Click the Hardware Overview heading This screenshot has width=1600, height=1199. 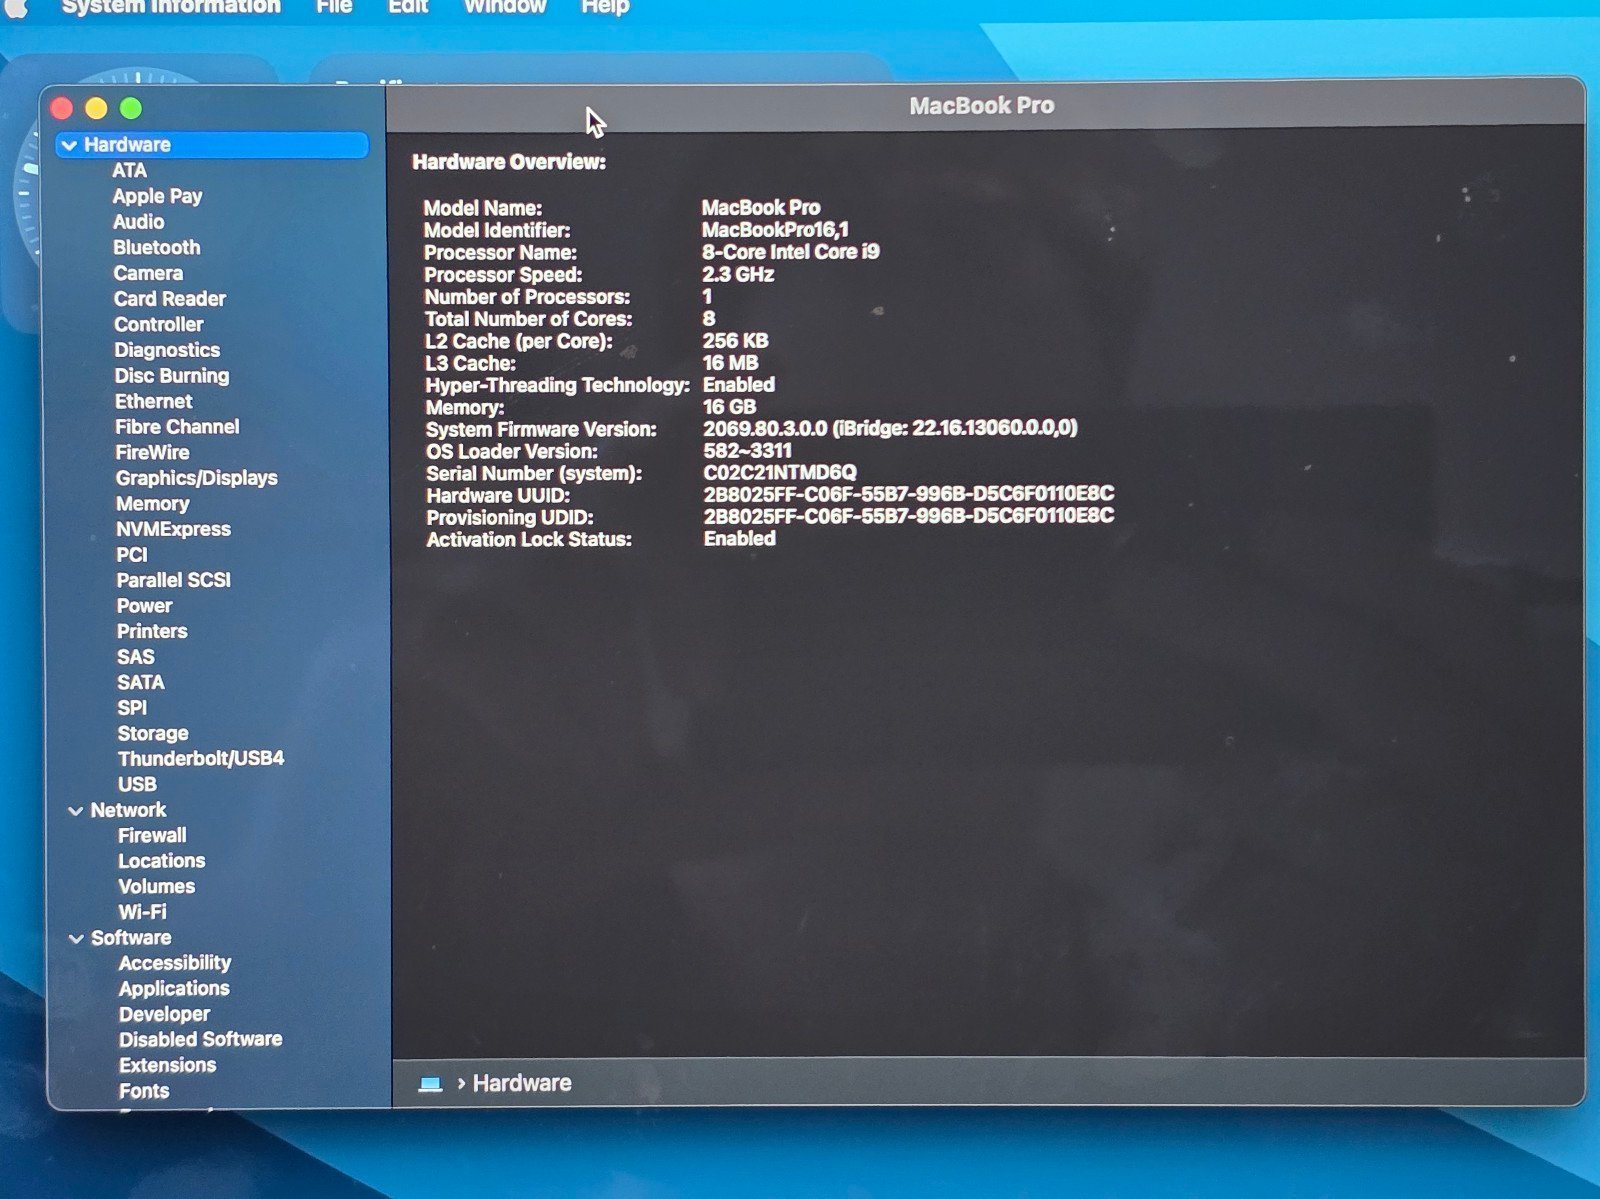pos(509,162)
